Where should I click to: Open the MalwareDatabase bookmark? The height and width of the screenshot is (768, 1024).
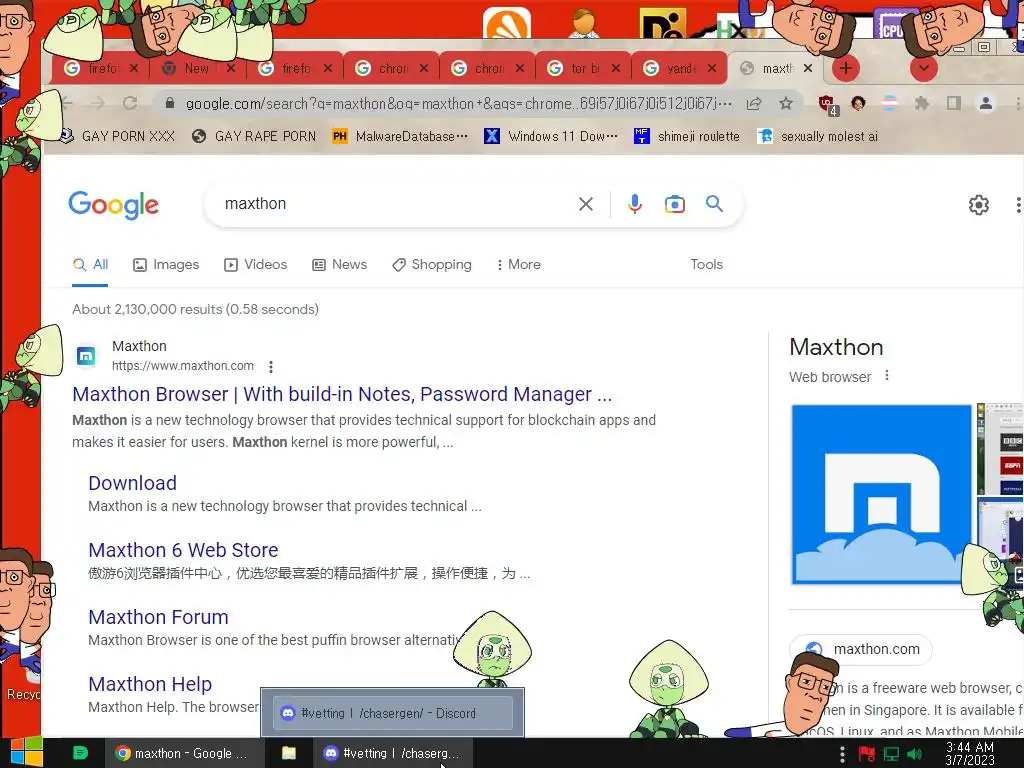pyautogui.click(x=400, y=136)
